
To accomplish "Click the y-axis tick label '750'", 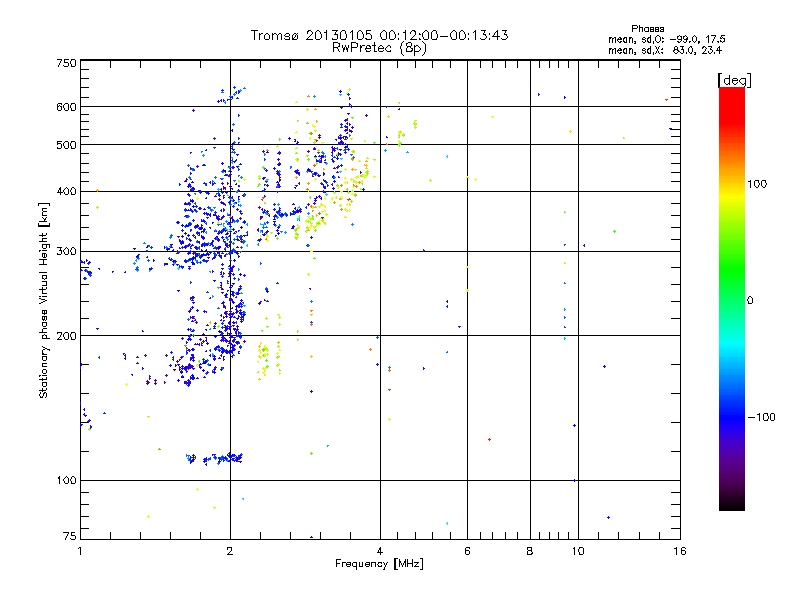I will pos(66,63).
